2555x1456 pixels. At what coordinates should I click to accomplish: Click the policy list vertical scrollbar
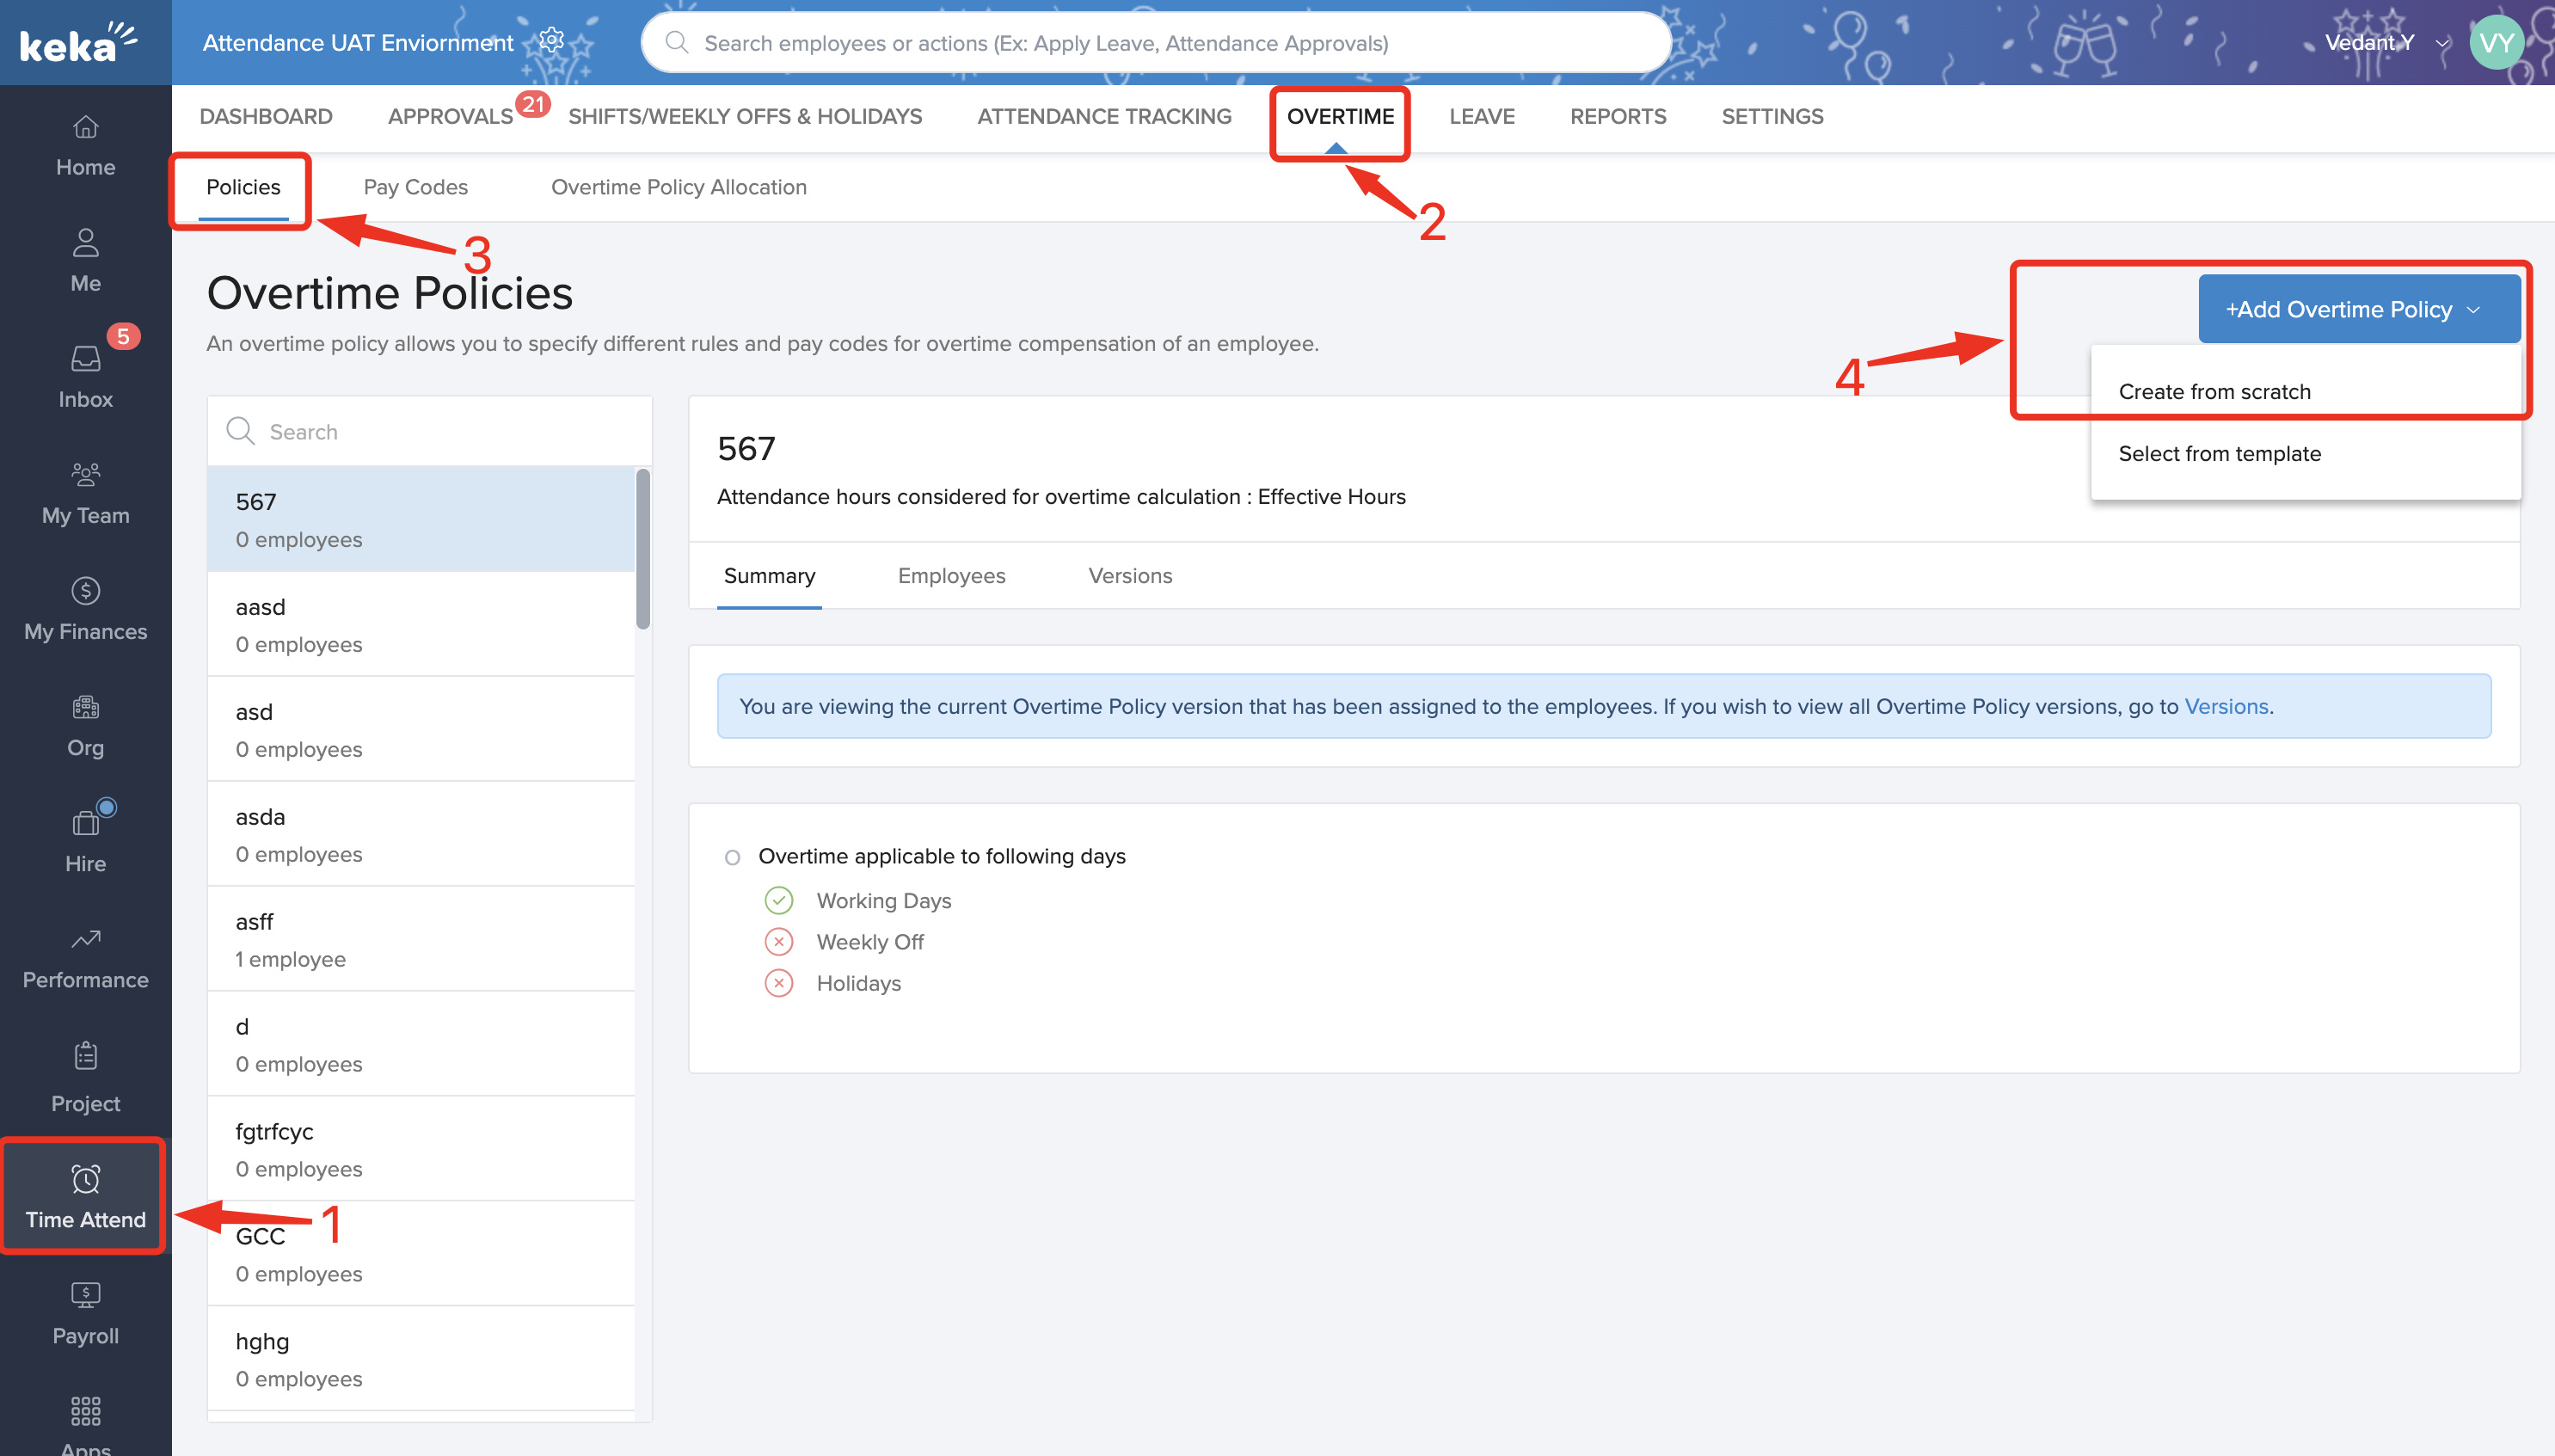tap(643, 550)
